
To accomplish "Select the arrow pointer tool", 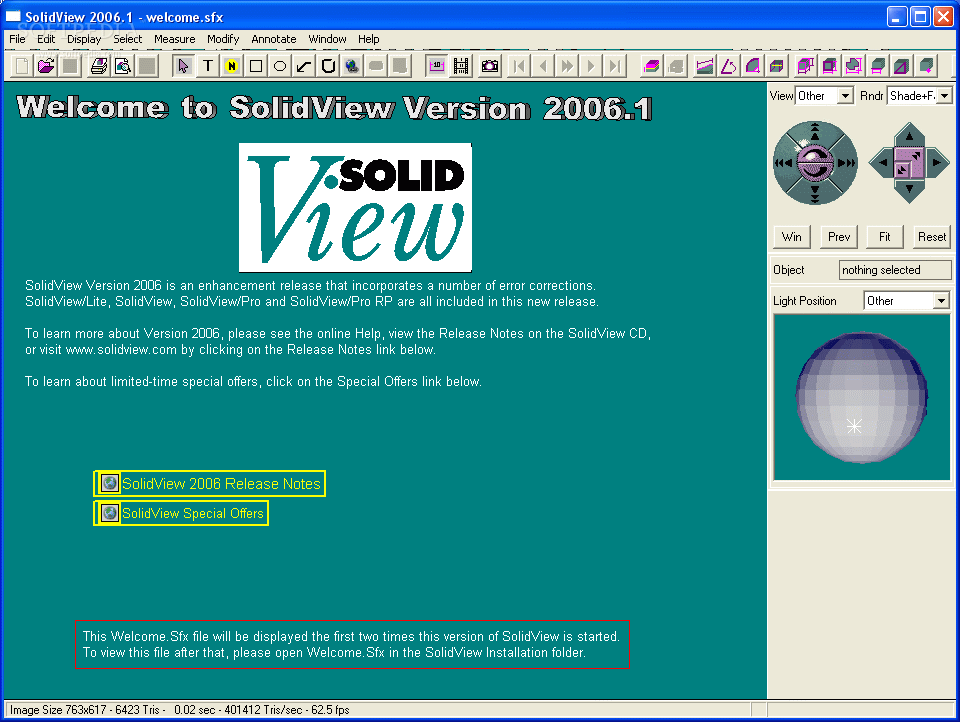I will pyautogui.click(x=183, y=66).
